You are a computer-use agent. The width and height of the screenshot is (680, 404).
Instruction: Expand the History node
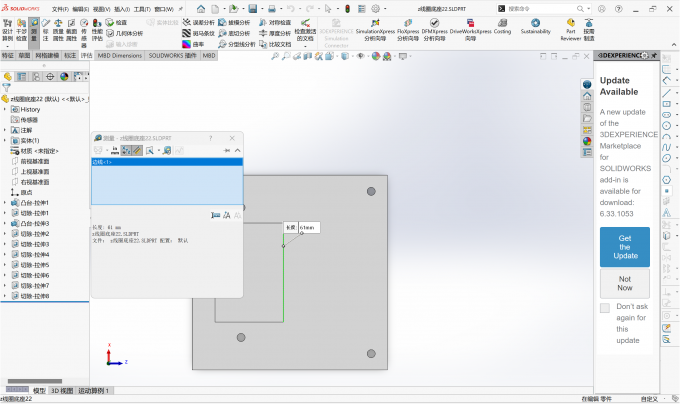click(x=5, y=109)
